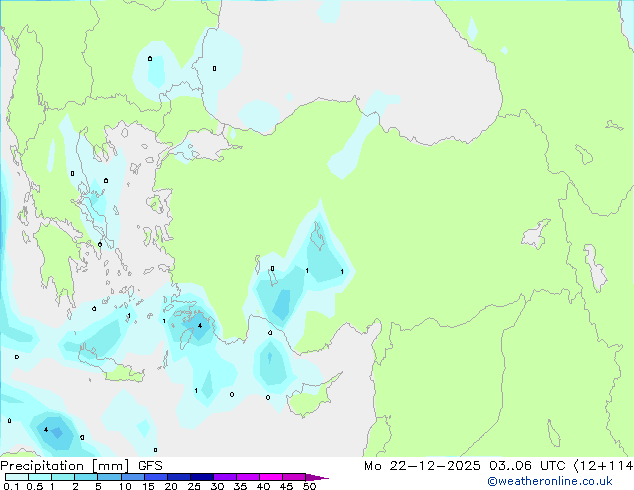634x490 pixels.
Task: Click the purple over-50 legend arrow
Action: coord(317,477)
